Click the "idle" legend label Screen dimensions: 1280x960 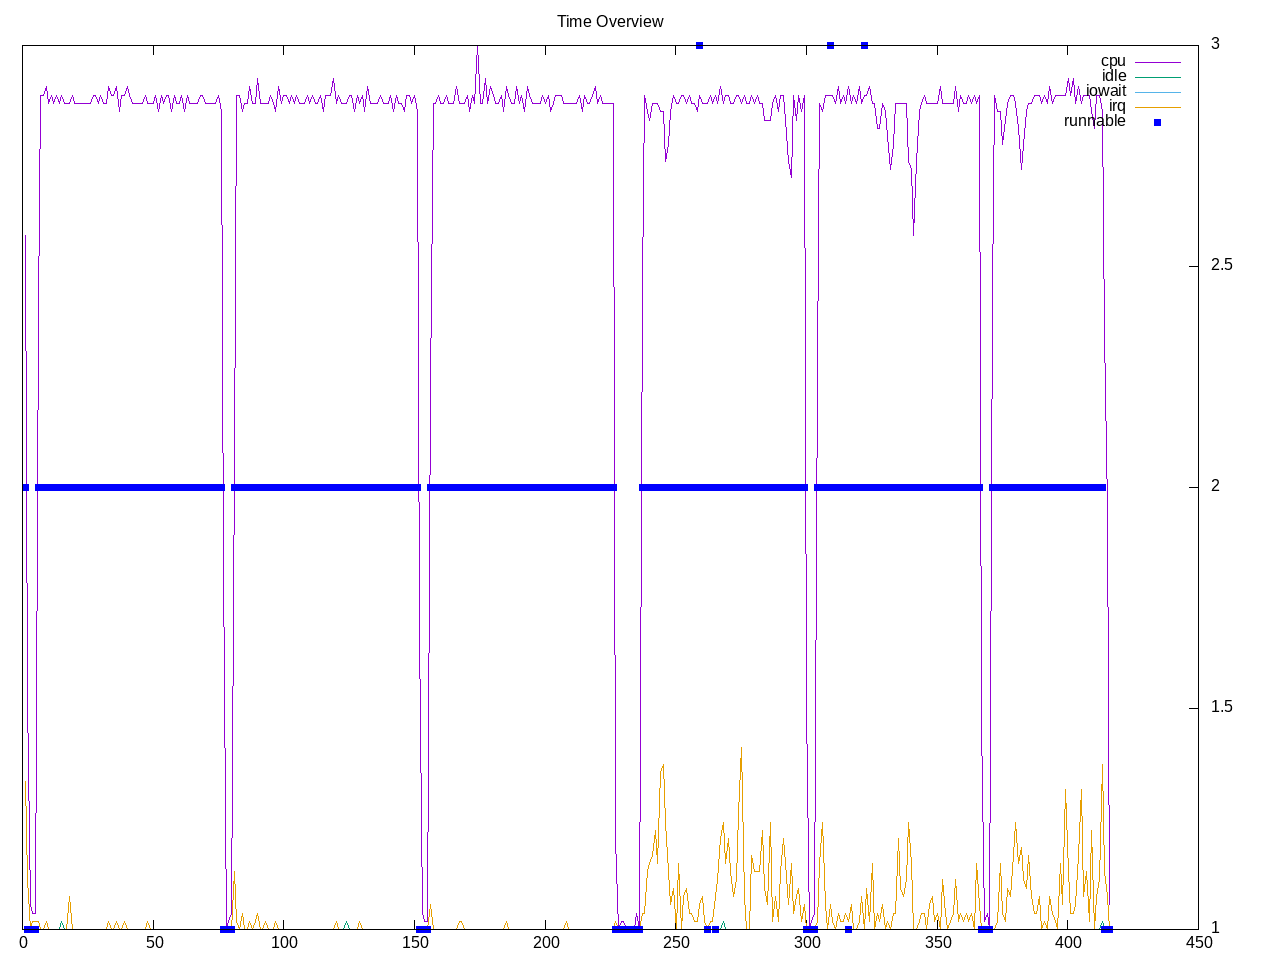pos(1113,76)
